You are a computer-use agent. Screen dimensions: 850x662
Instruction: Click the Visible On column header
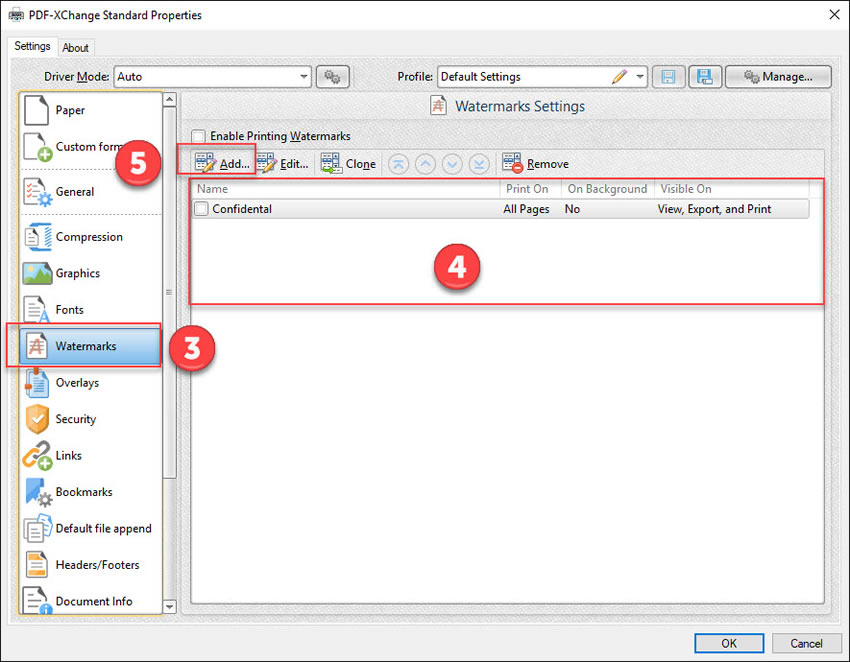(x=731, y=189)
